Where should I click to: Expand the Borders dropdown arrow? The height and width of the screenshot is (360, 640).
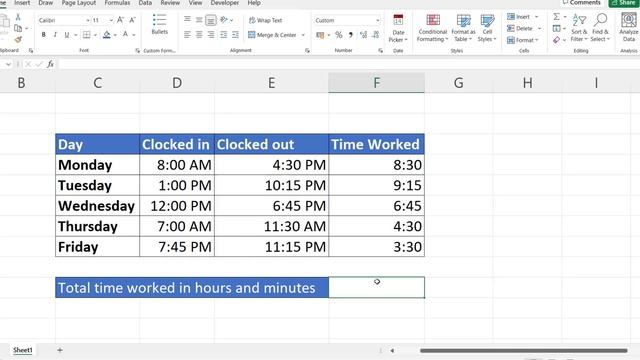95,35
